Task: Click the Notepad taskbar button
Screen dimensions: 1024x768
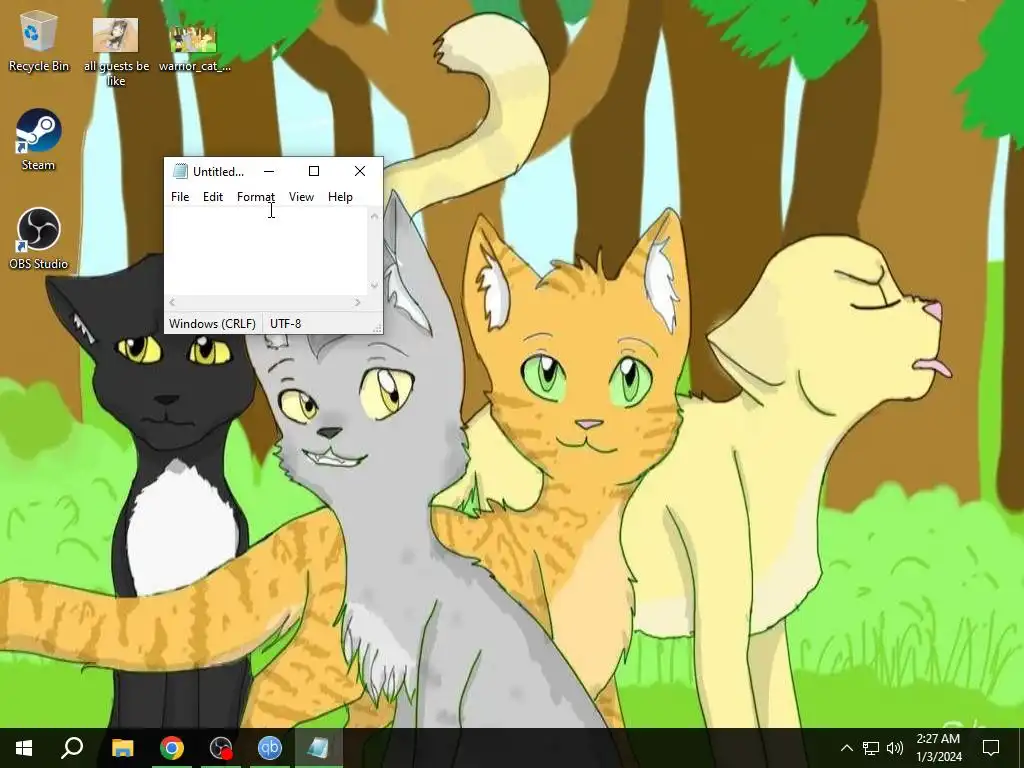Action: click(x=319, y=748)
